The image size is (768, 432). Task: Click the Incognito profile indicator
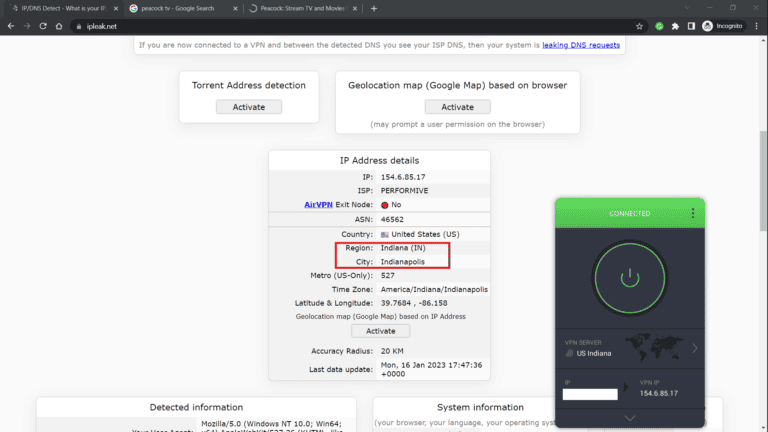tap(720, 26)
